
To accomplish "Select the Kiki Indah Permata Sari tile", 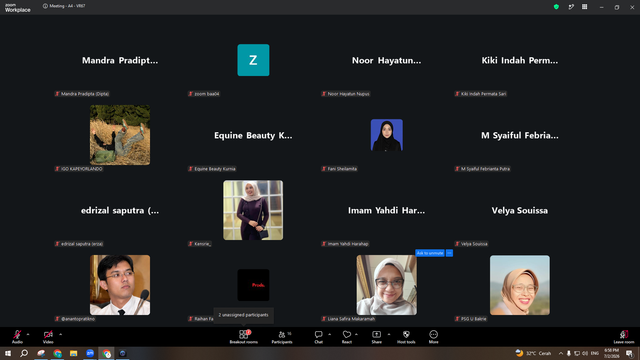I will point(520,60).
